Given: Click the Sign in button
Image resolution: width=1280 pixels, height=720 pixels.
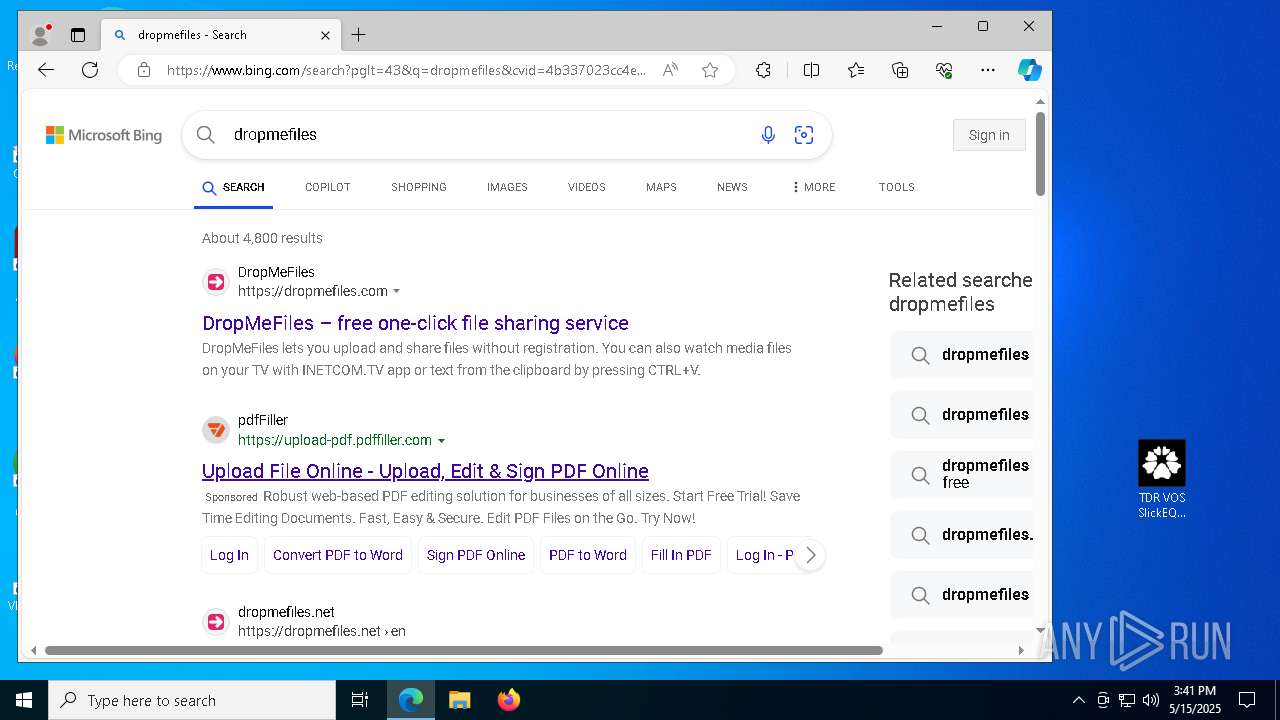Looking at the screenshot, I should pyautogui.click(x=989, y=135).
